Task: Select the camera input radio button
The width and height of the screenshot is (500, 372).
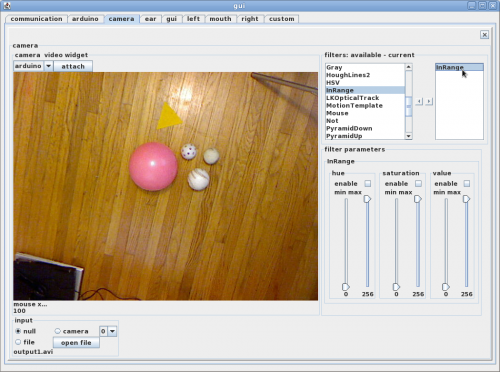Action: pyautogui.click(x=58, y=331)
